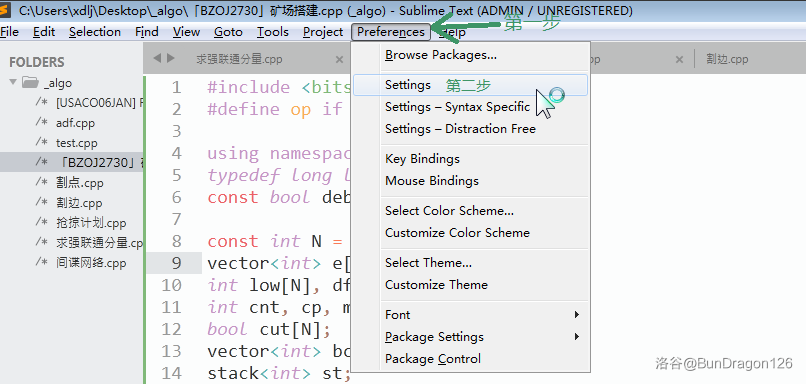The image size is (806, 384).
Task: Open 割边.cpp in the sidebar
Action: click(79, 203)
